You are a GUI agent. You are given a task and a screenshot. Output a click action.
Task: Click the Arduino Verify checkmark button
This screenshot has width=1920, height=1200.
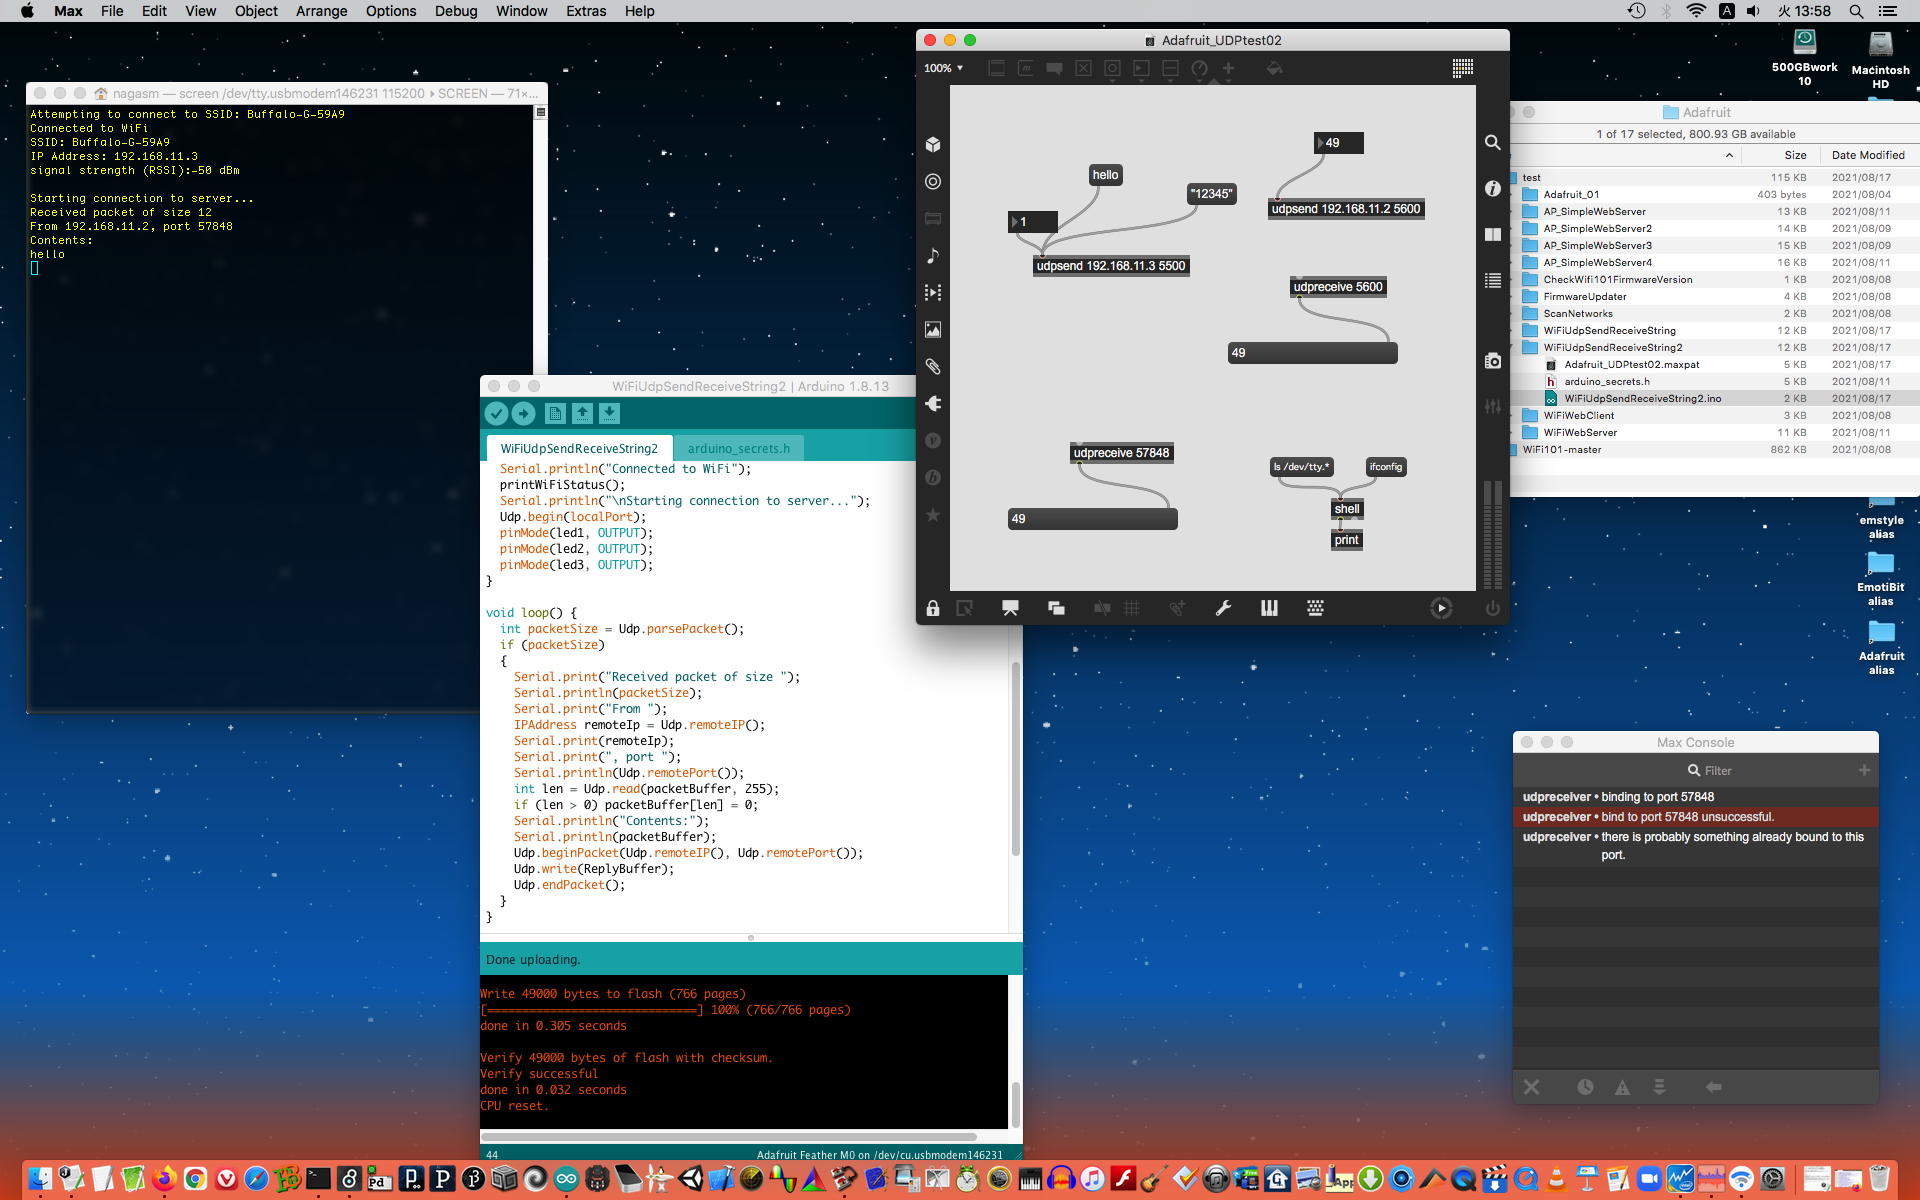click(495, 413)
